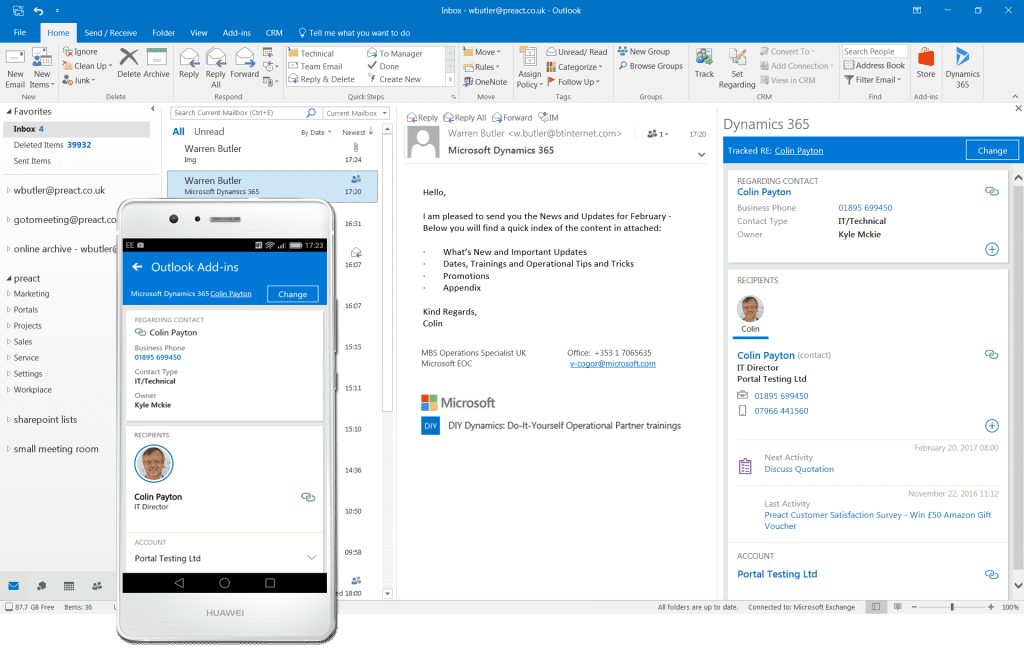Screen dimensions: 1024x649
Task: Click the Forward ribbon button
Action: [x=244, y=63]
